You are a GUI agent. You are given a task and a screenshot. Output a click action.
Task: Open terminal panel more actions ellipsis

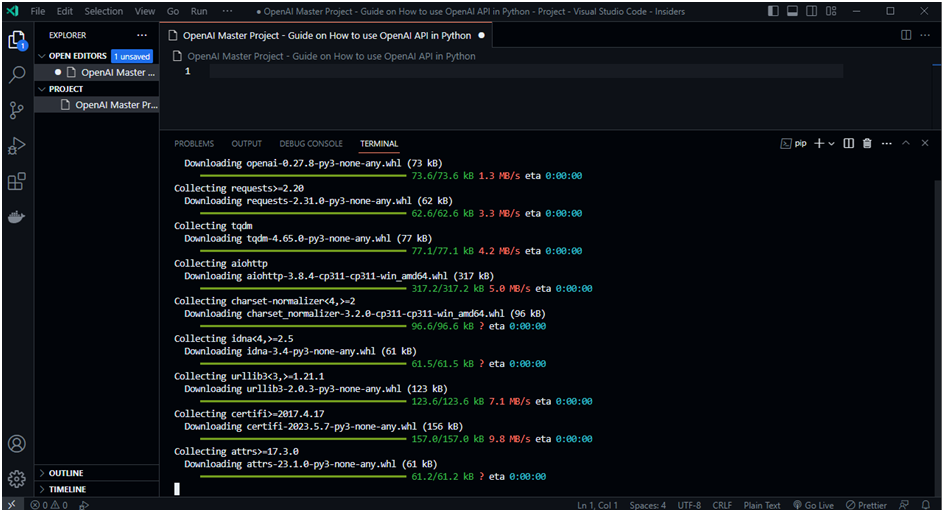point(887,143)
